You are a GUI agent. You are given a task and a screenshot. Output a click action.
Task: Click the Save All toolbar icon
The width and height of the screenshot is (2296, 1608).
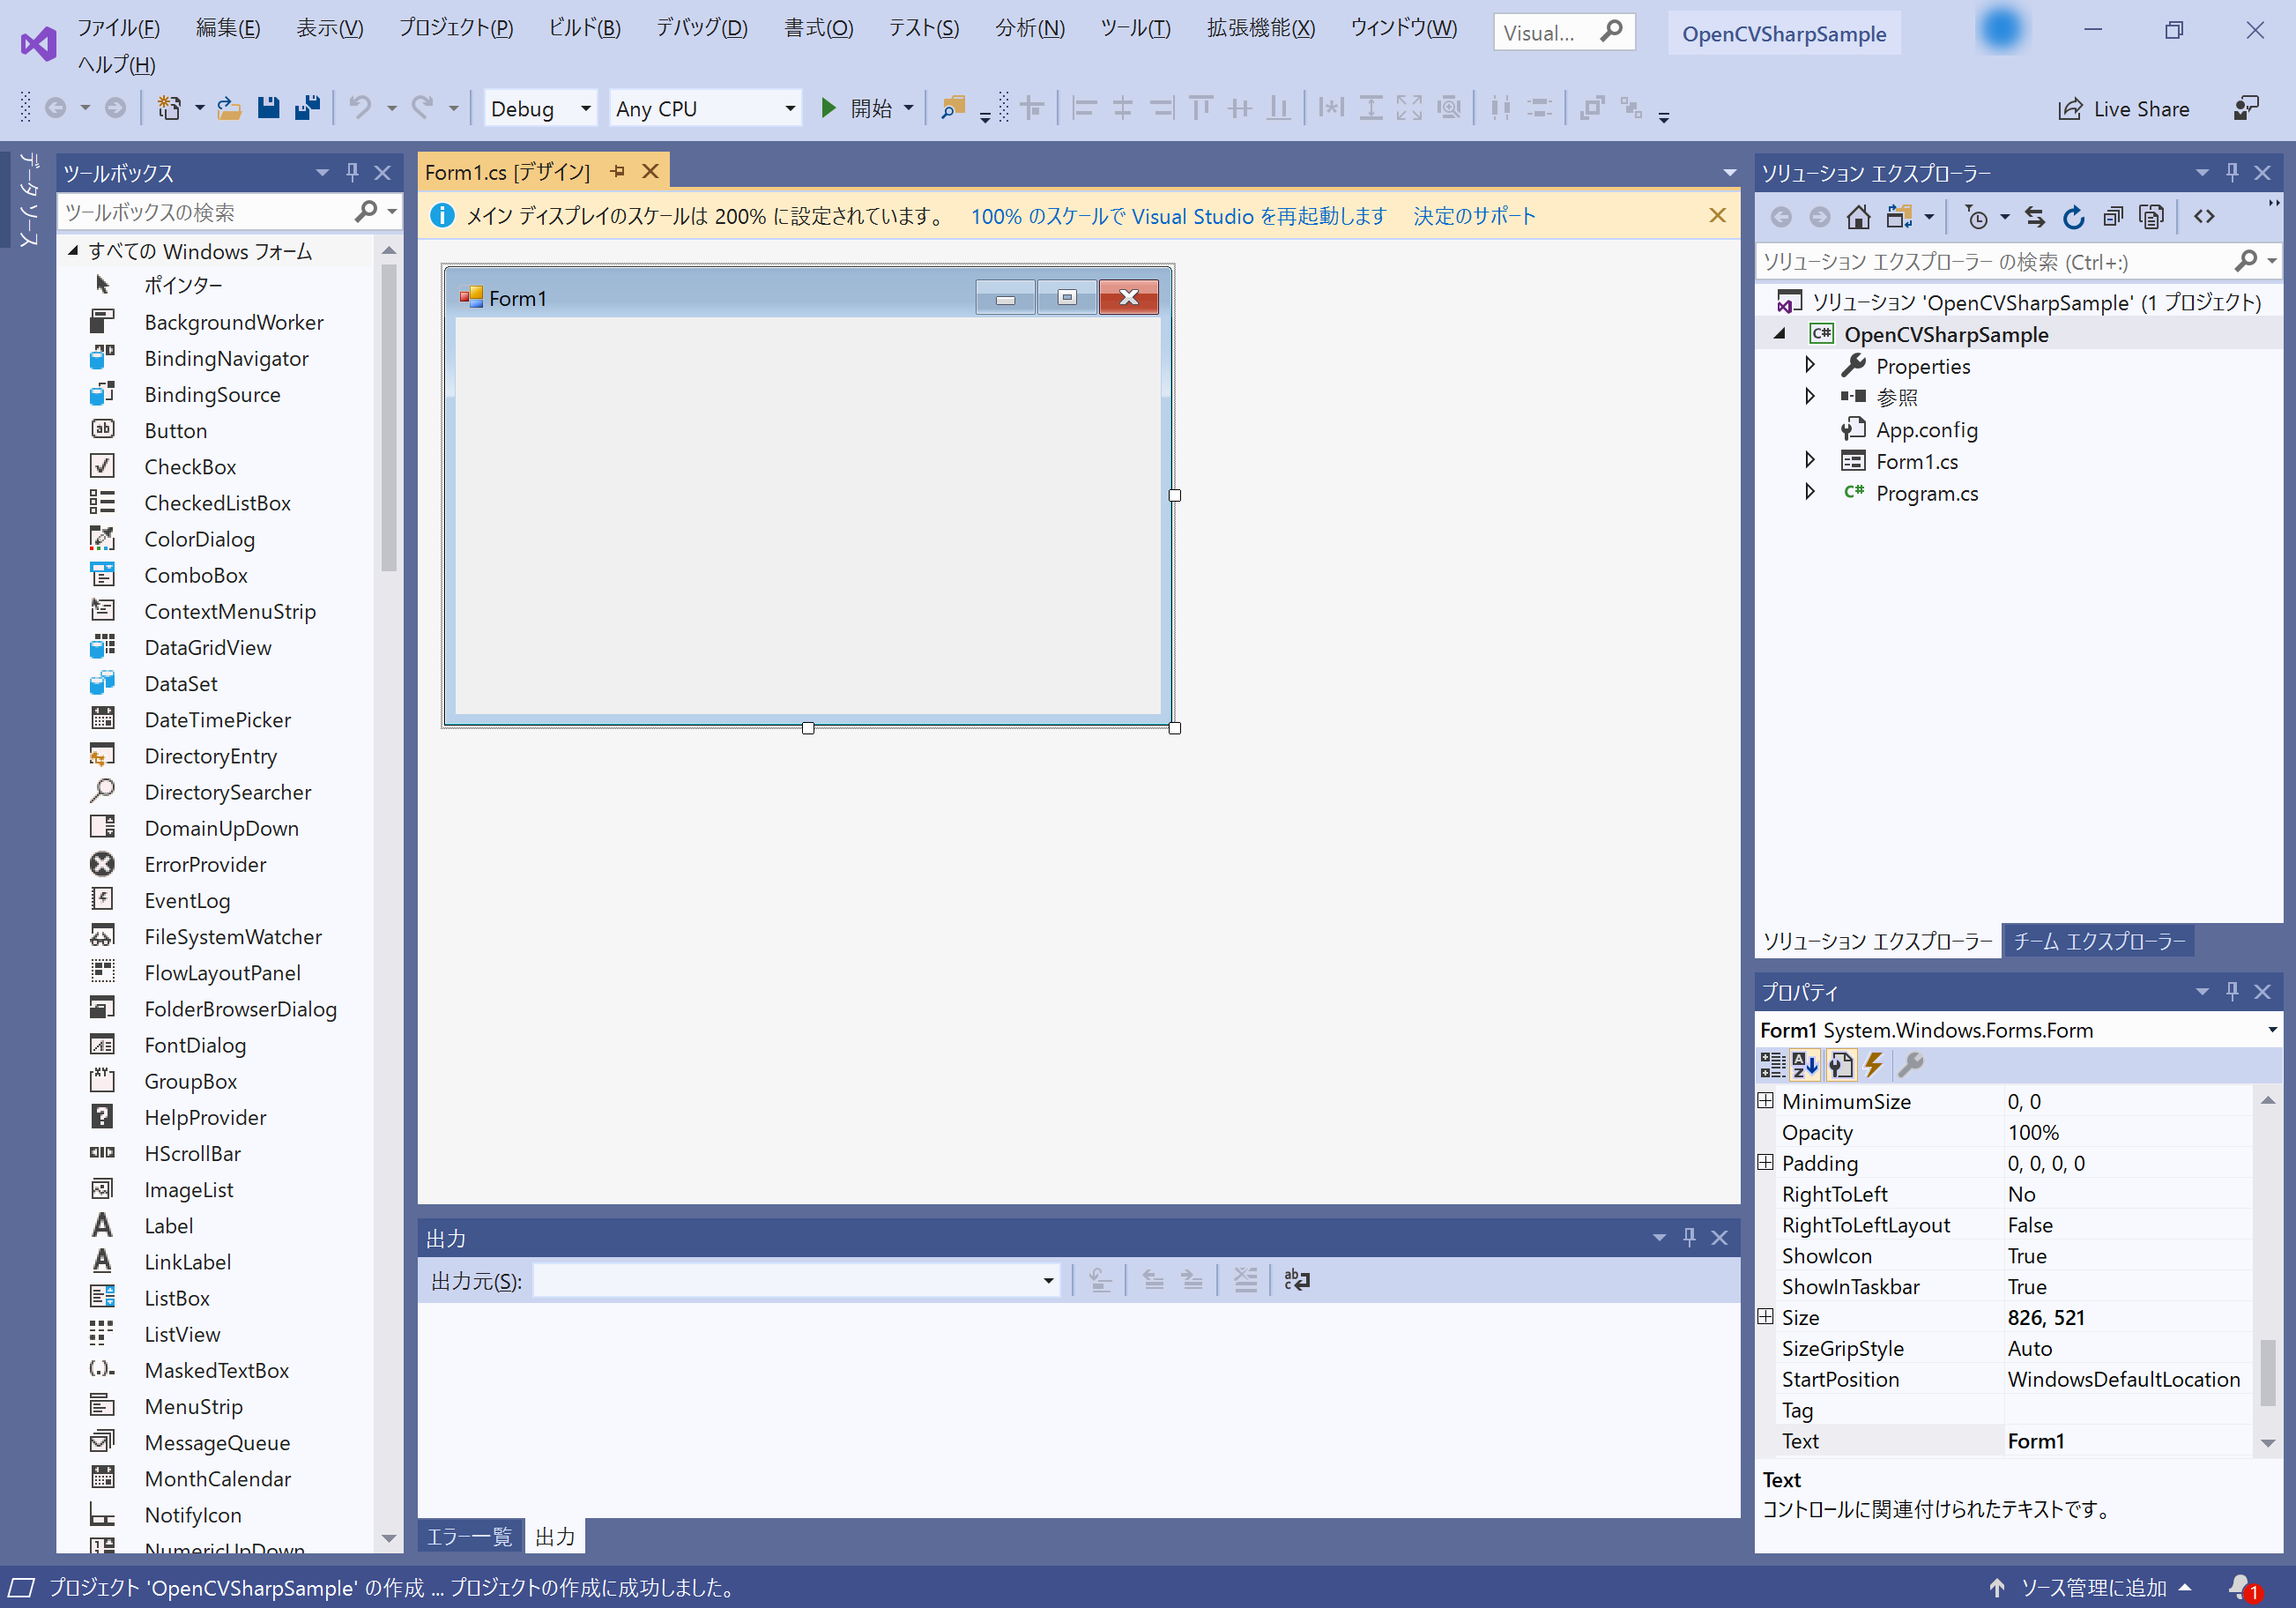pos(307,108)
